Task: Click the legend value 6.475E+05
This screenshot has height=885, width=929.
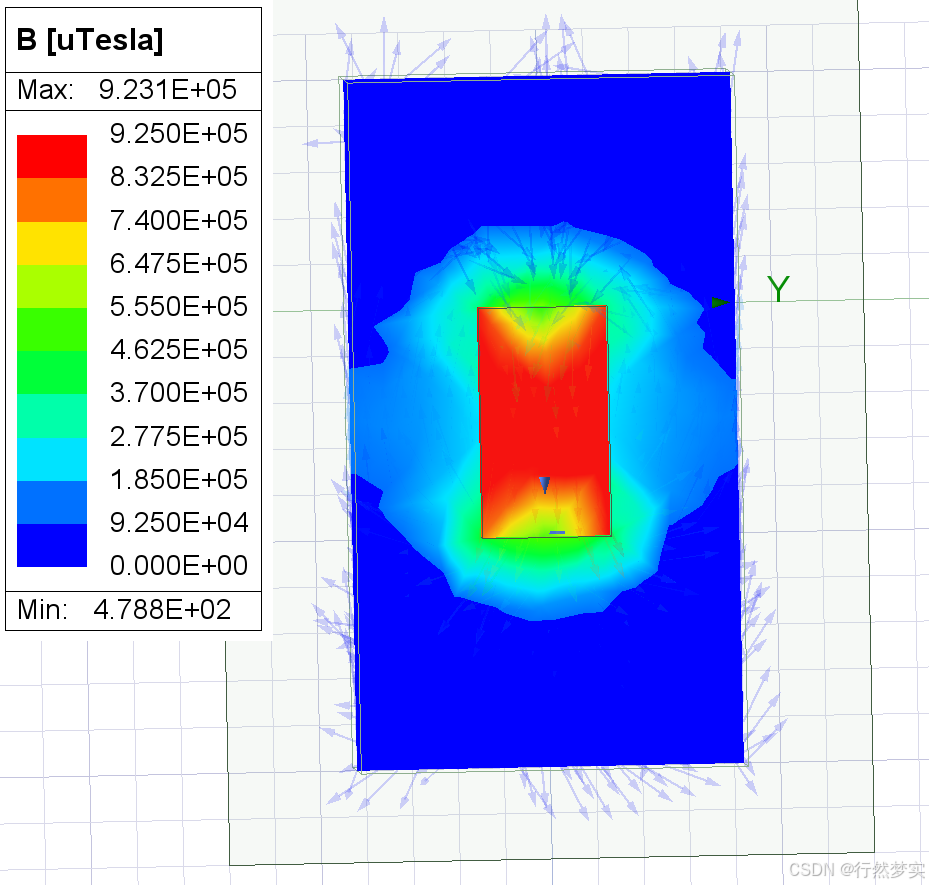Action: click(179, 264)
